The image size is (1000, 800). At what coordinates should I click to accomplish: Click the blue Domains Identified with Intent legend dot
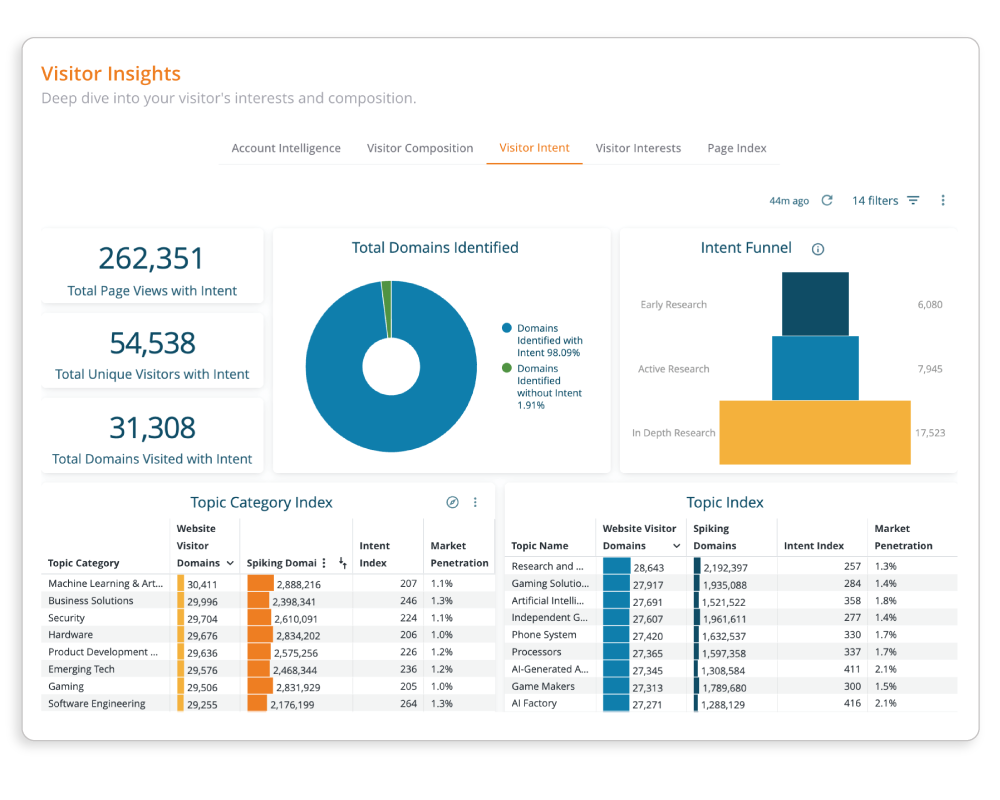point(507,328)
